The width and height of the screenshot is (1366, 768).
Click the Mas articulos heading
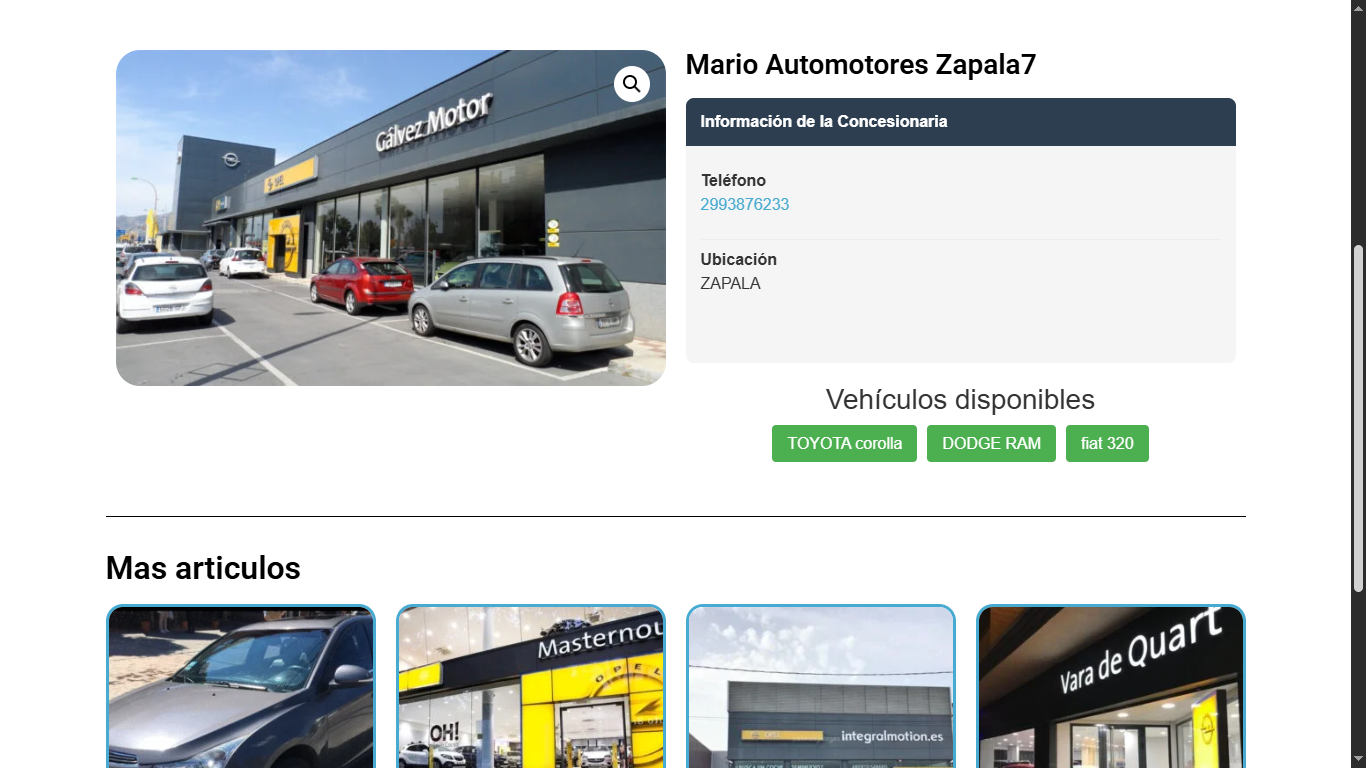tap(203, 568)
